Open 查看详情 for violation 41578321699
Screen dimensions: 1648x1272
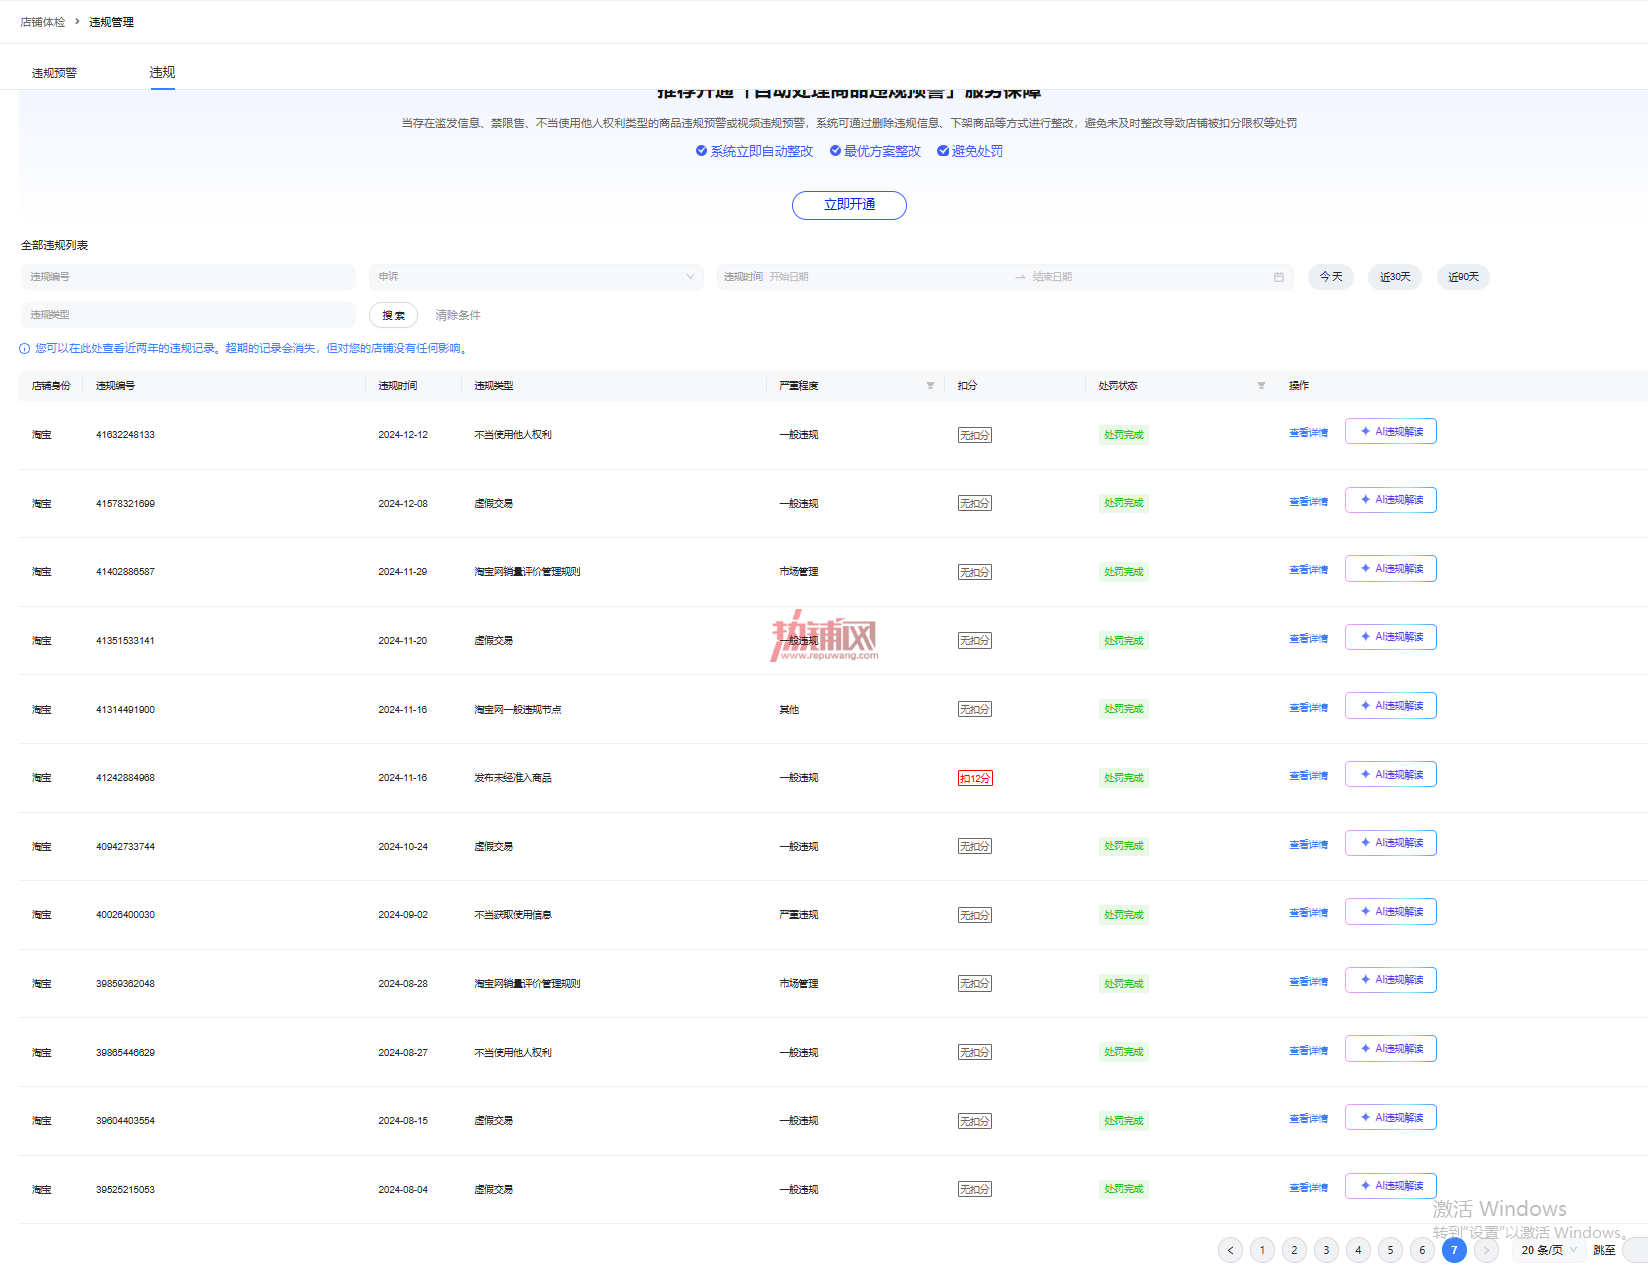(1308, 502)
